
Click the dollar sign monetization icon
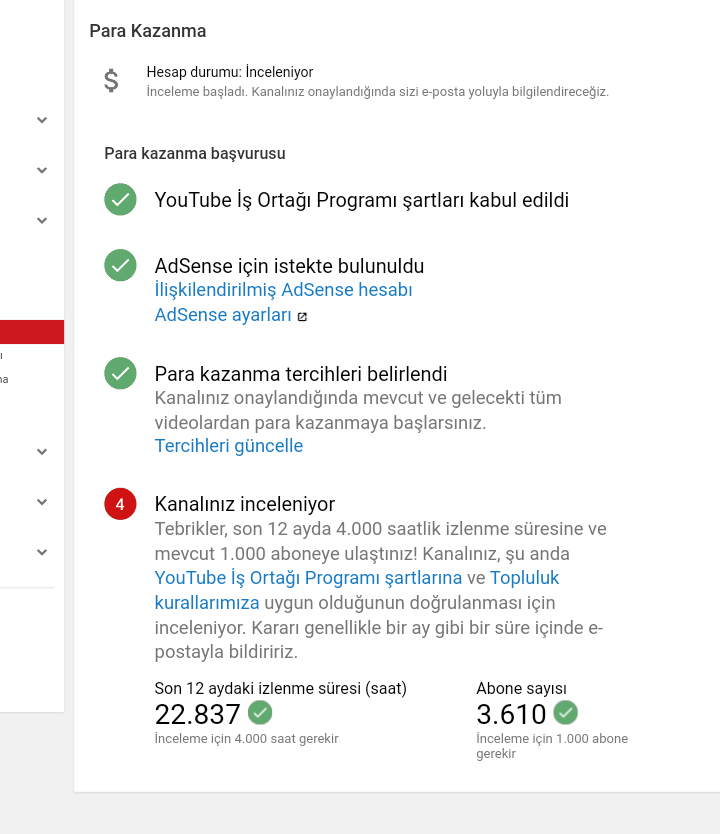tap(111, 81)
